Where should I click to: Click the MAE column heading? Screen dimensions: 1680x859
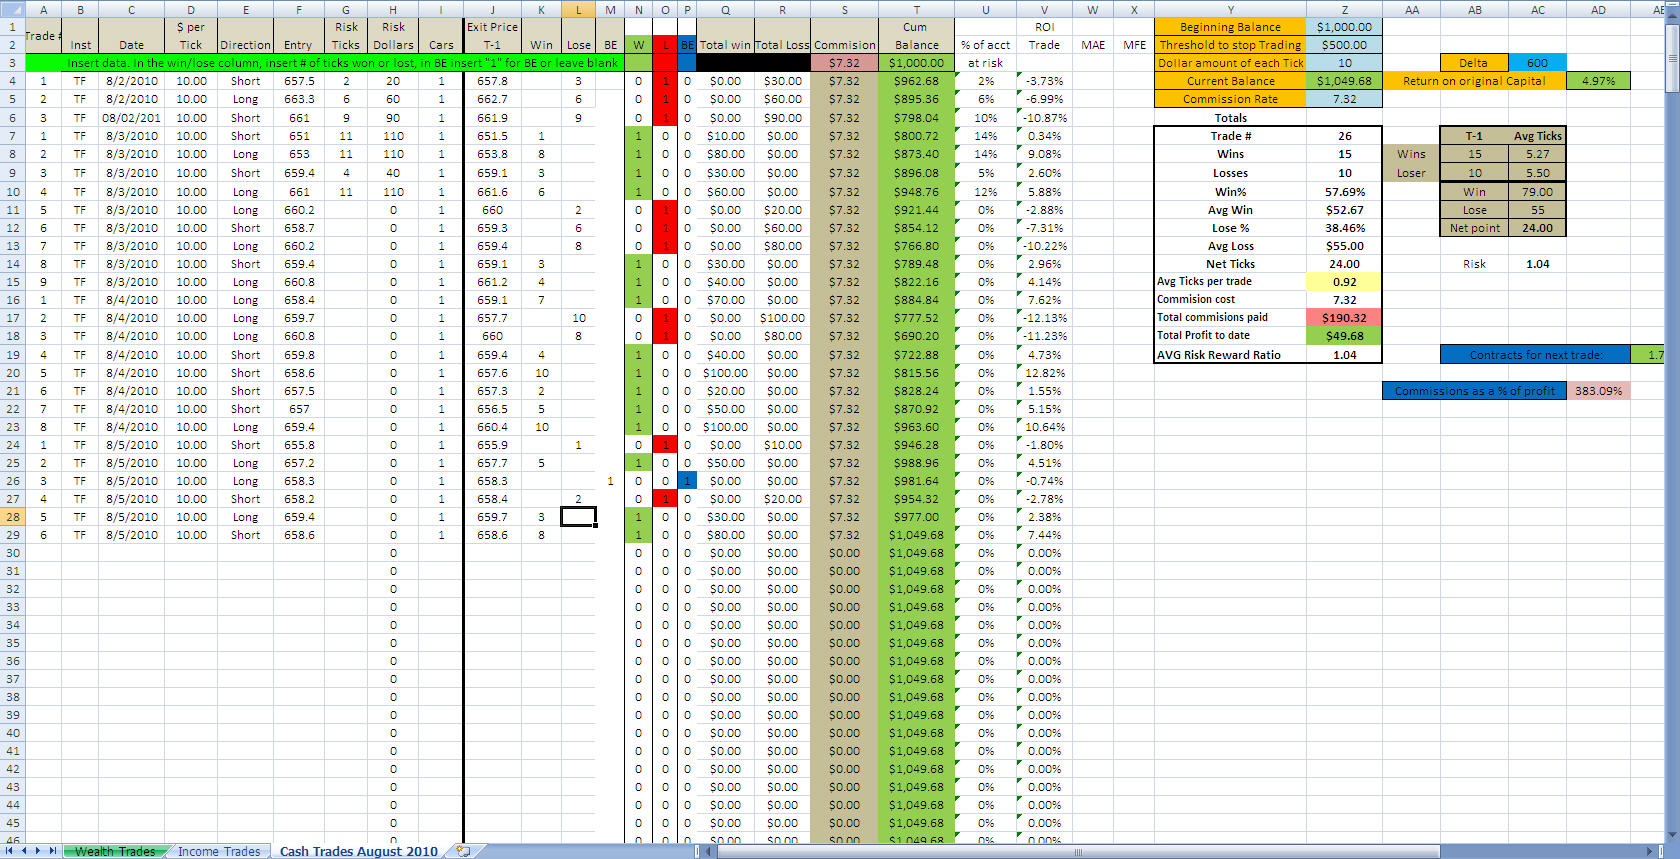tap(1092, 45)
